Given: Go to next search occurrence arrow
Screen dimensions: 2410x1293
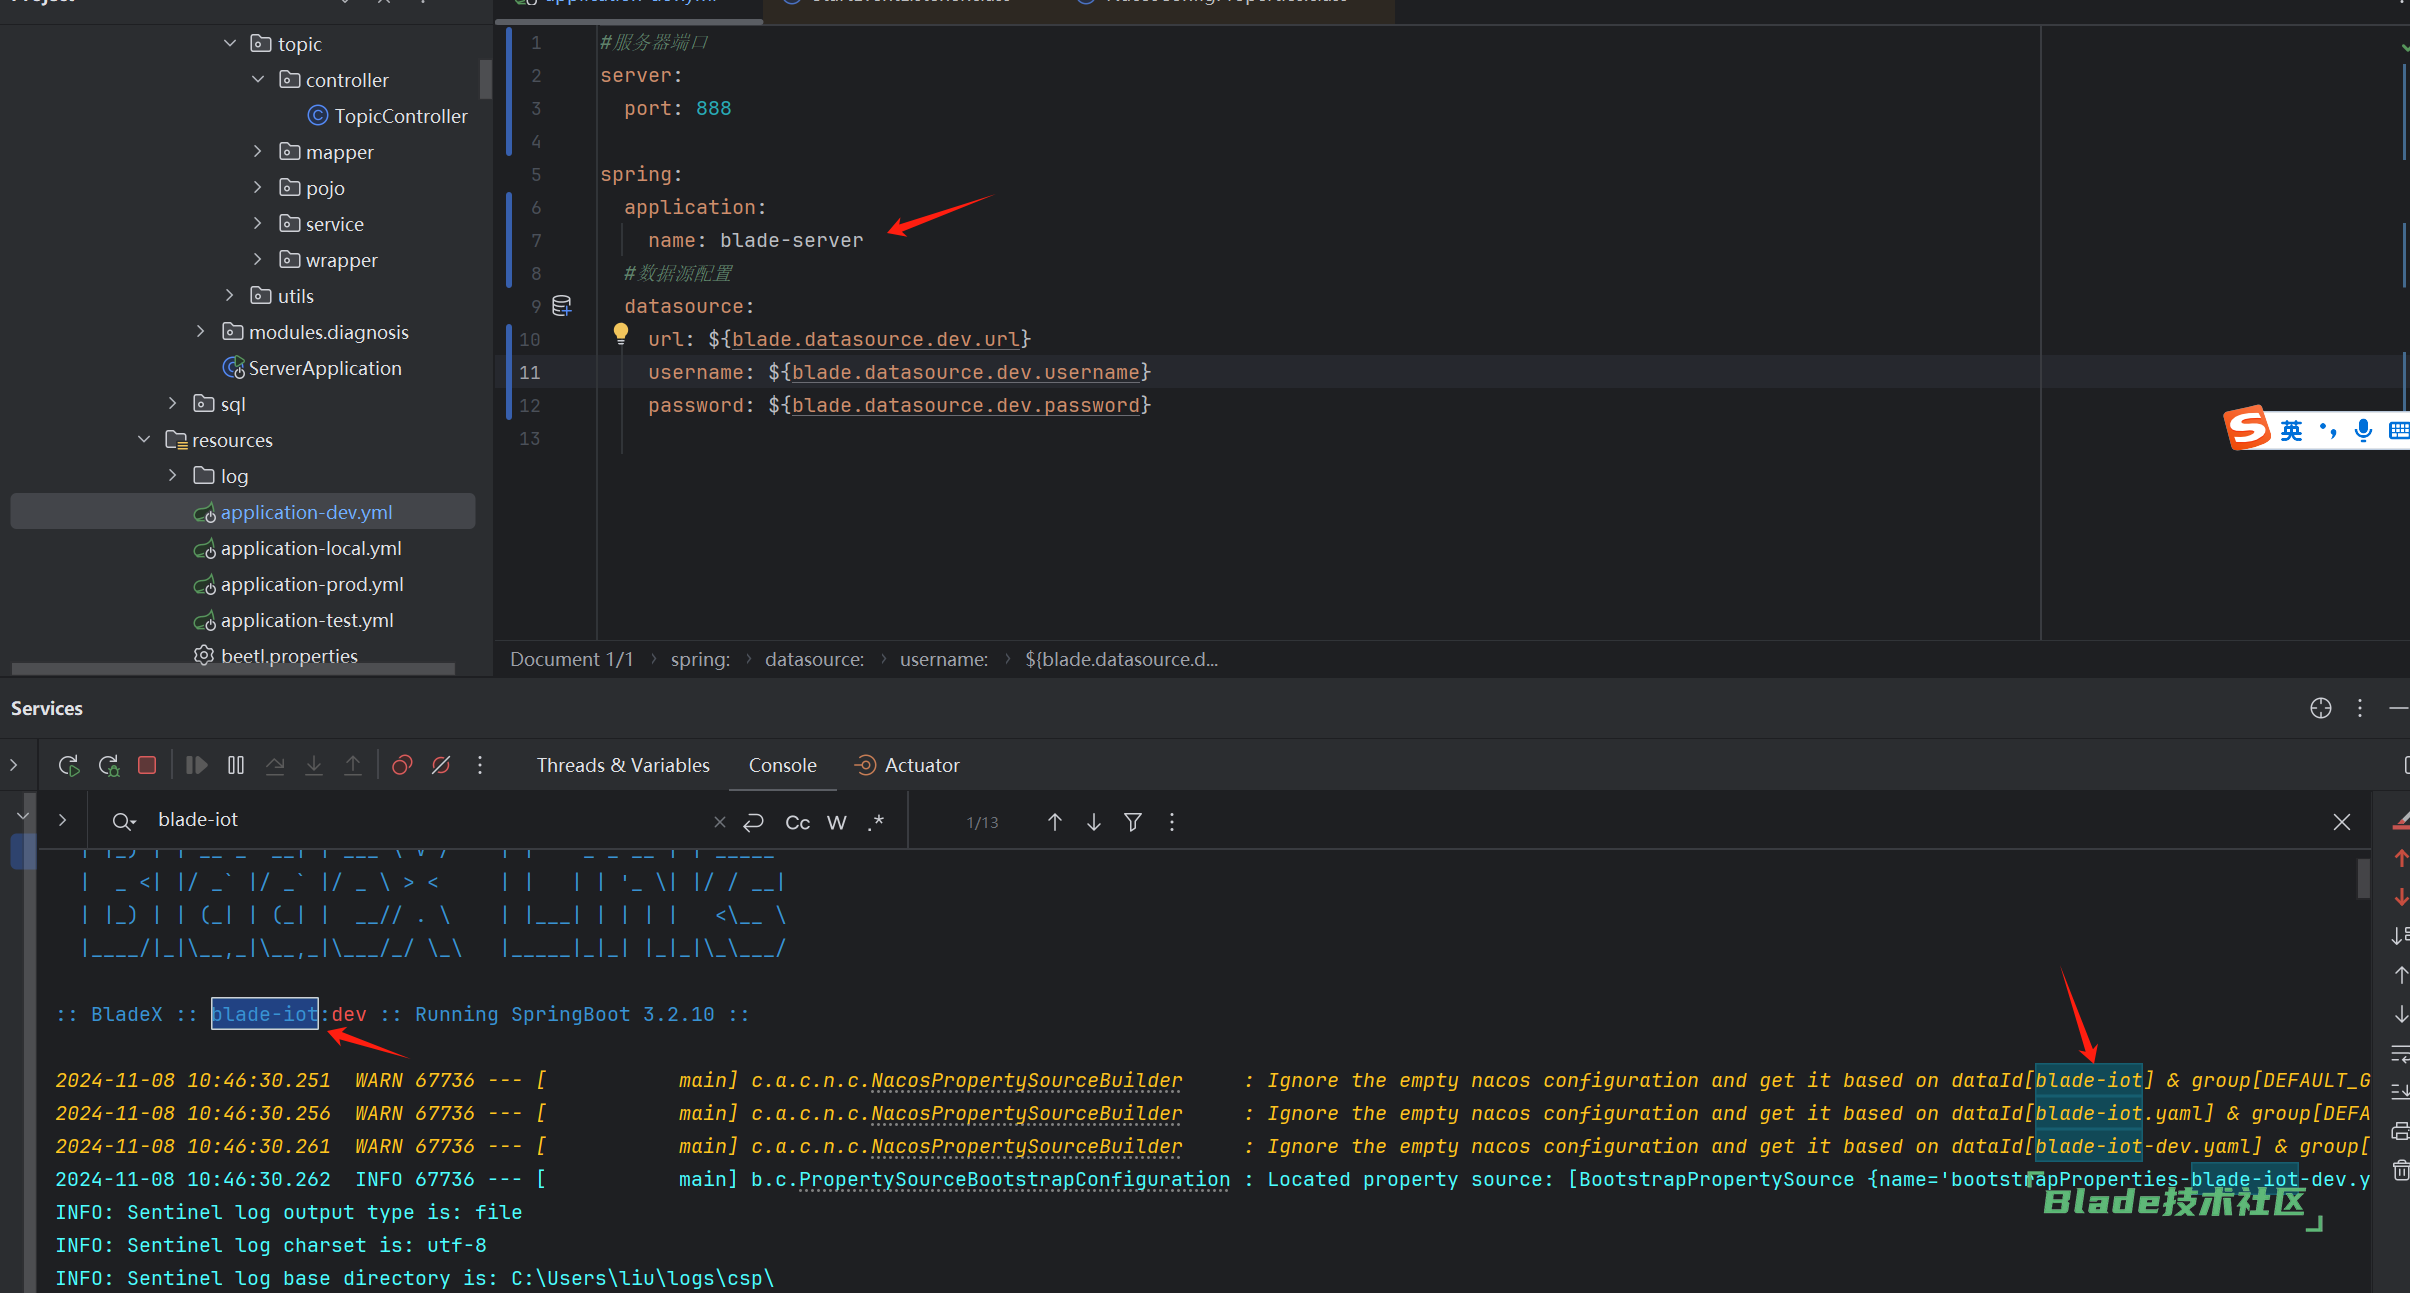Looking at the screenshot, I should [1094, 822].
